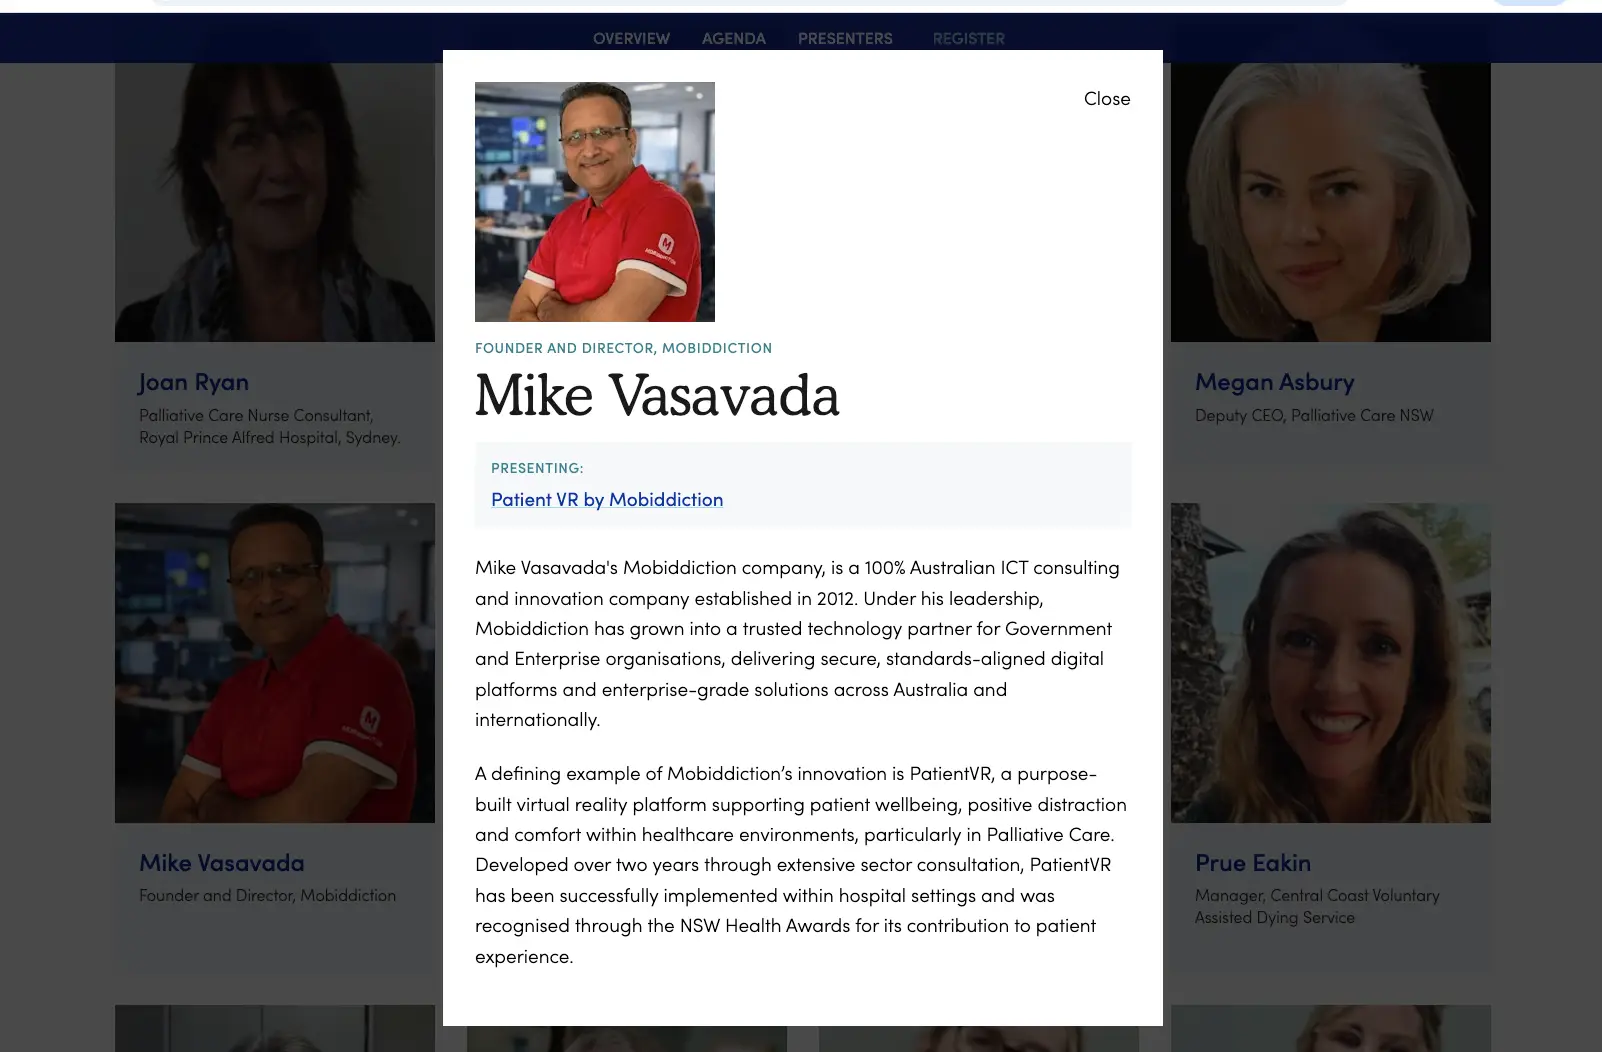Open Megan Asbury's presenter name link
Screen dimensions: 1602x1052
(x=1275, y=382)
